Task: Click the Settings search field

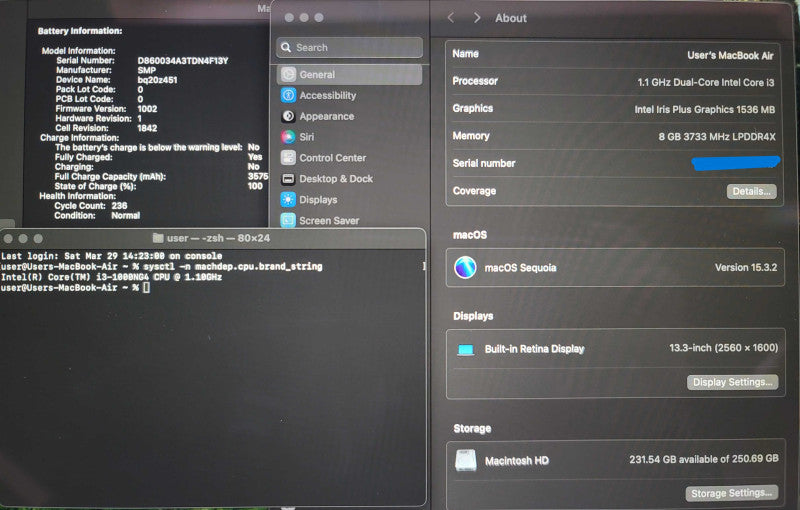Action: (x=349, y=47)
